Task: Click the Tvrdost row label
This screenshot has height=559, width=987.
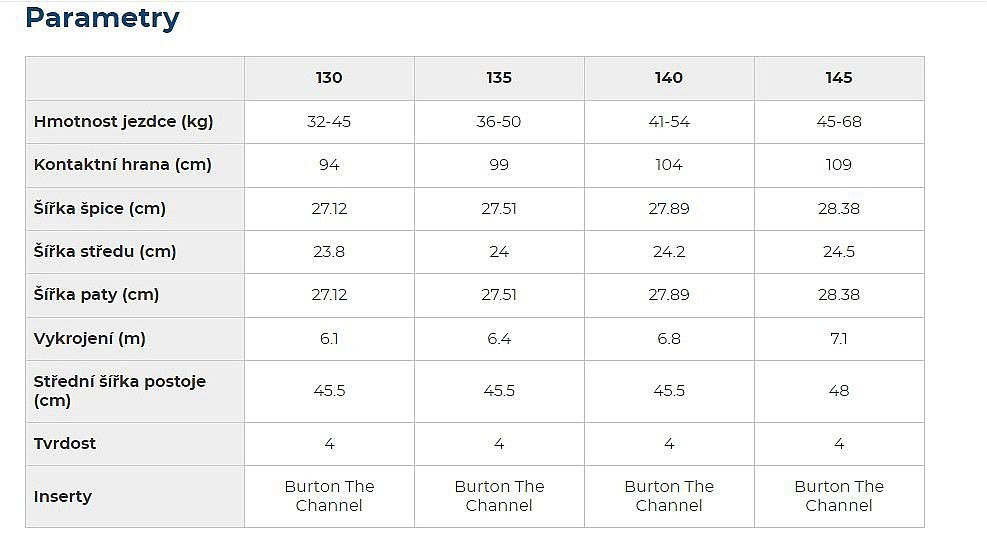Action: (65, 444)
